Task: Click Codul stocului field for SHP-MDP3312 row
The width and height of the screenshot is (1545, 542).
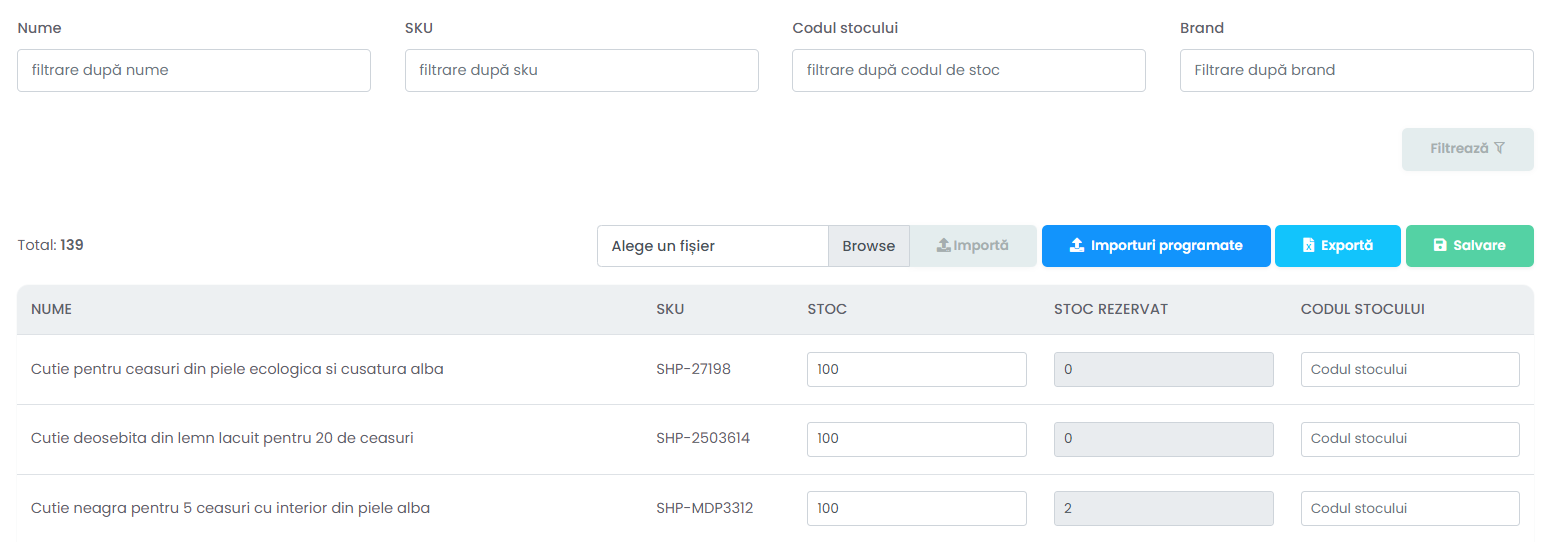Action: [x=1410, y=508]
